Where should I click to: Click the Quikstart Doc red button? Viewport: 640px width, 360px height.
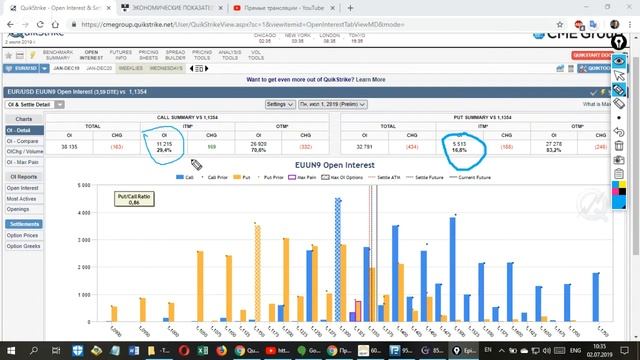(x=591, y=55)
